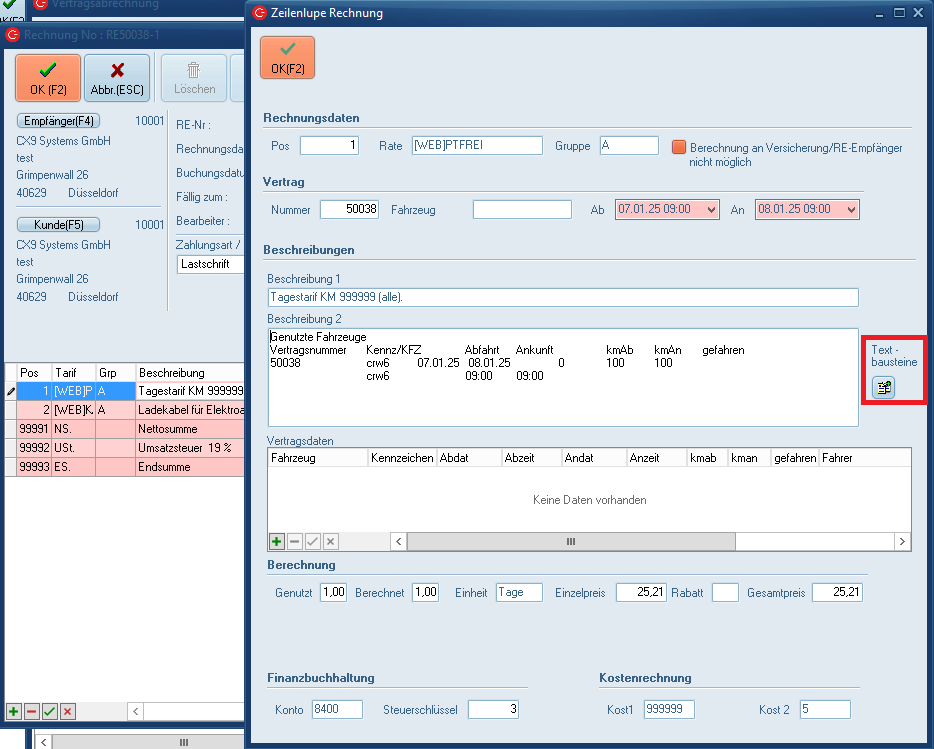This screenshot has width=934, height=749.
Task: Remove invoice position with red minus icon
Action: pyautogui.click(x=32, y=711)
